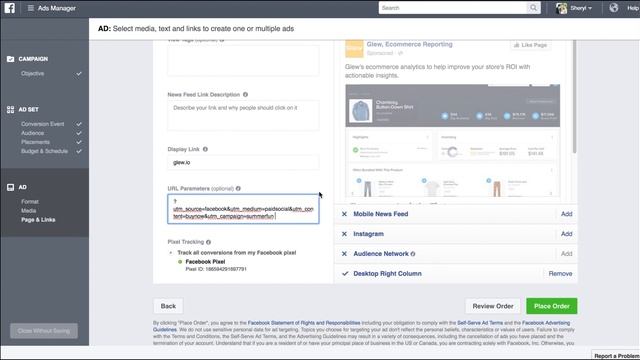
Task: Go to Audience step in sidebar
Action: 33,133
